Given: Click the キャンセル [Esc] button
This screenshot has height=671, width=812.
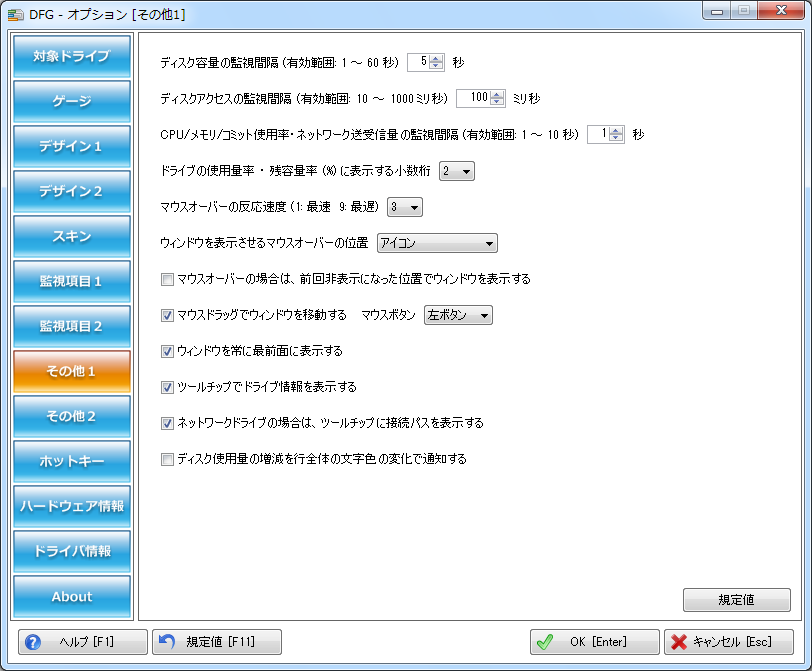Looking at the screenshot, I should [729, 642].
